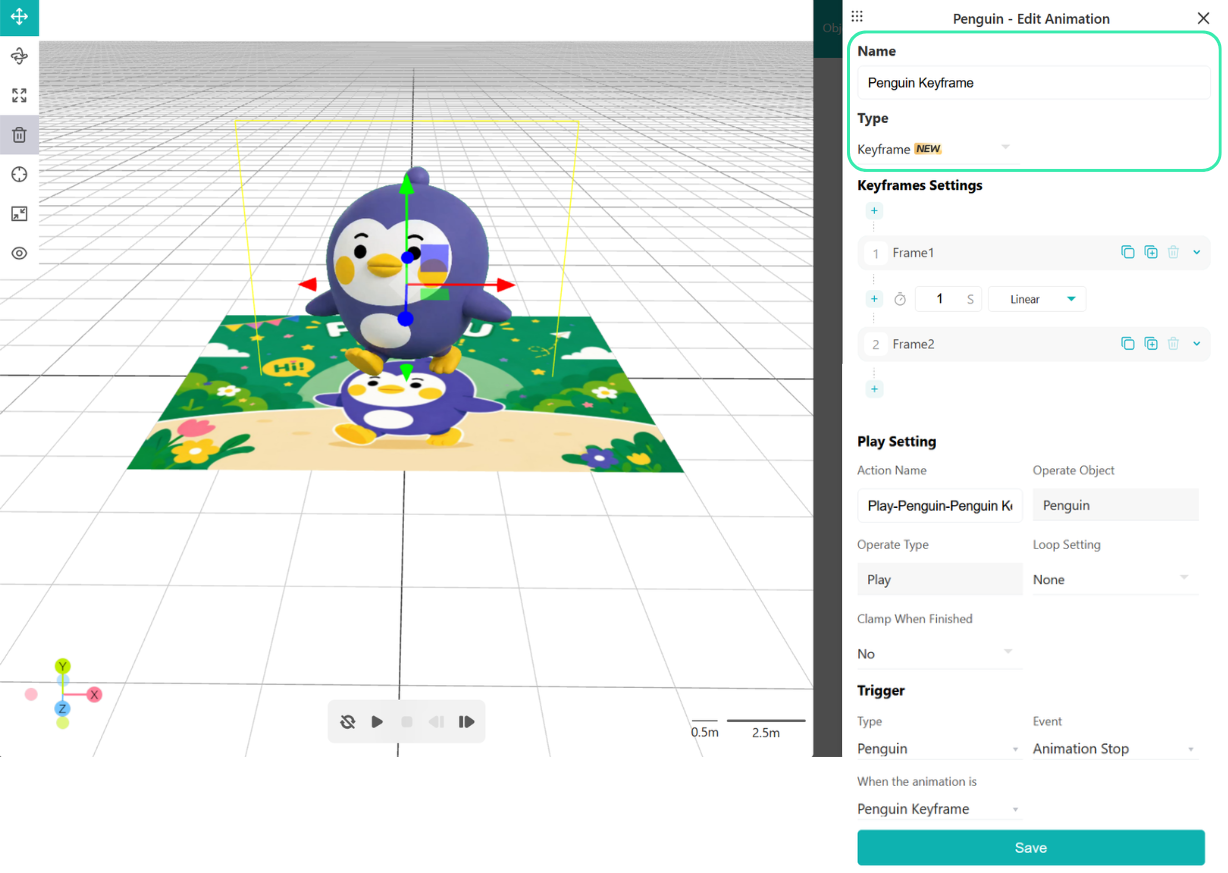Toggle the eye visibility icon in left toolbar
Image resolution: width=1228 pixels, height=873 pixels.
[19, 253]
